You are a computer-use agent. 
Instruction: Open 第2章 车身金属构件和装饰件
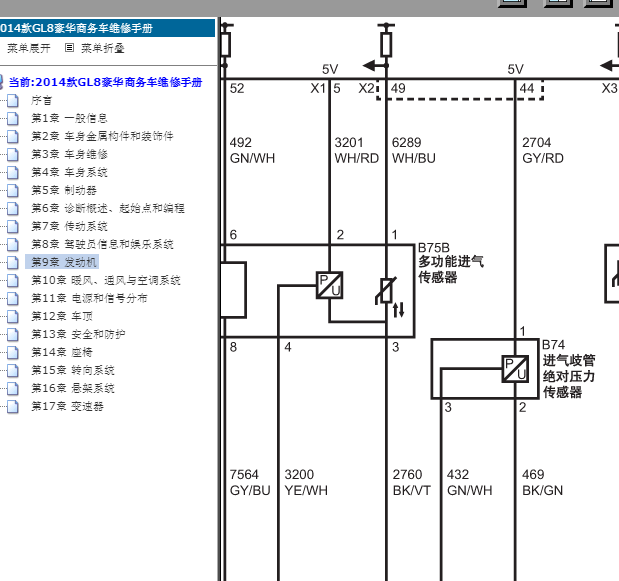click(x=102, y=136)
